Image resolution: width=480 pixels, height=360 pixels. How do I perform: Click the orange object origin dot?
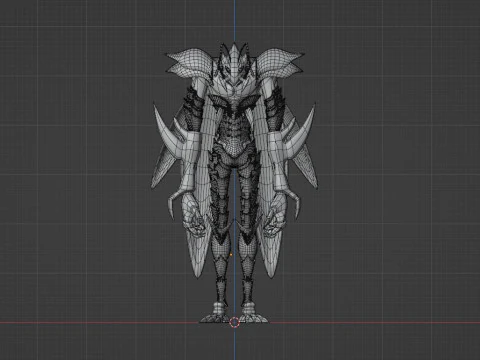[231, 255]
